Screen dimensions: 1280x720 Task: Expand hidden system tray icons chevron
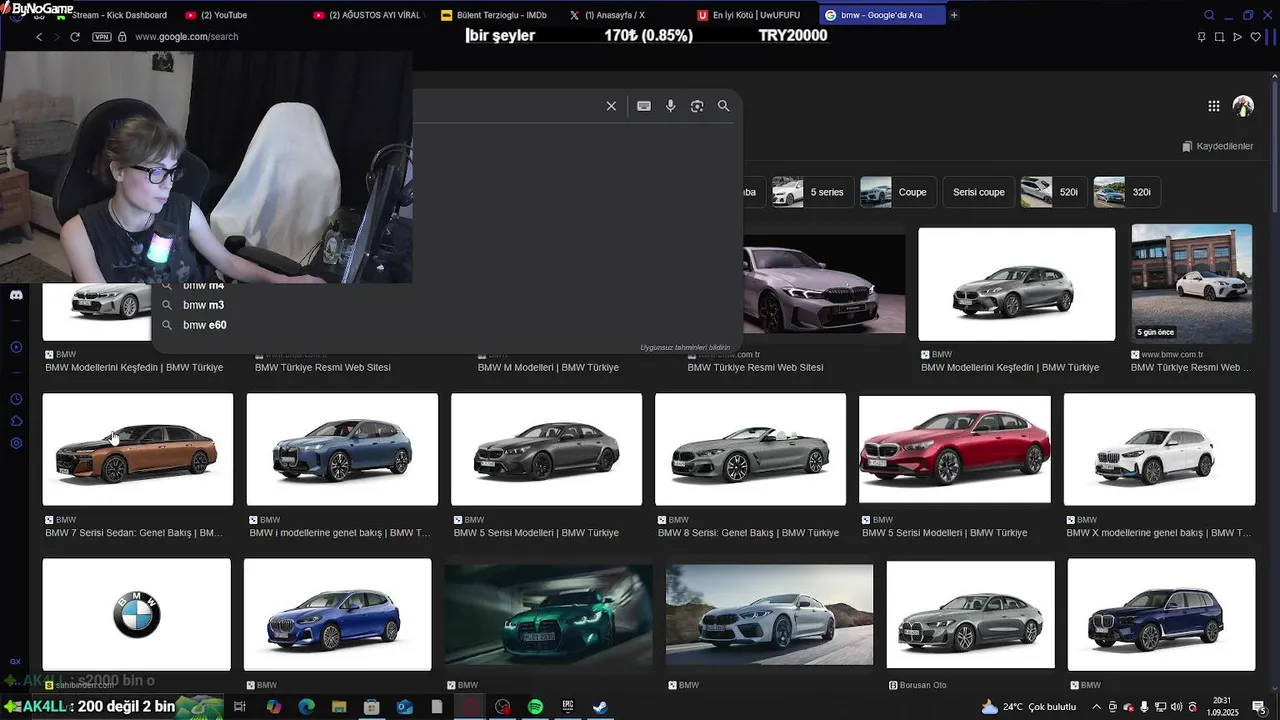(1096, 707)
